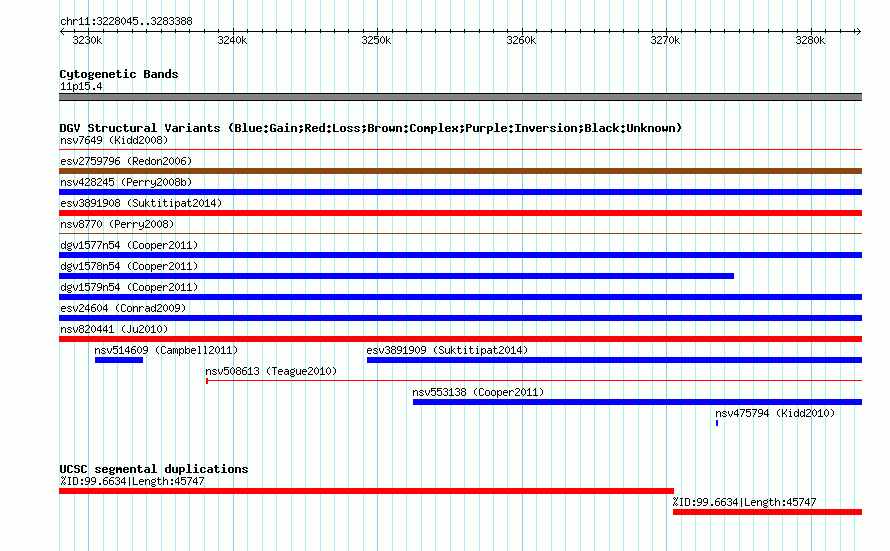The height and width of the screenshot is (551, 890).
Task: Click the Cytogenetic Bands track title
Action: click(x=119, y=74)
